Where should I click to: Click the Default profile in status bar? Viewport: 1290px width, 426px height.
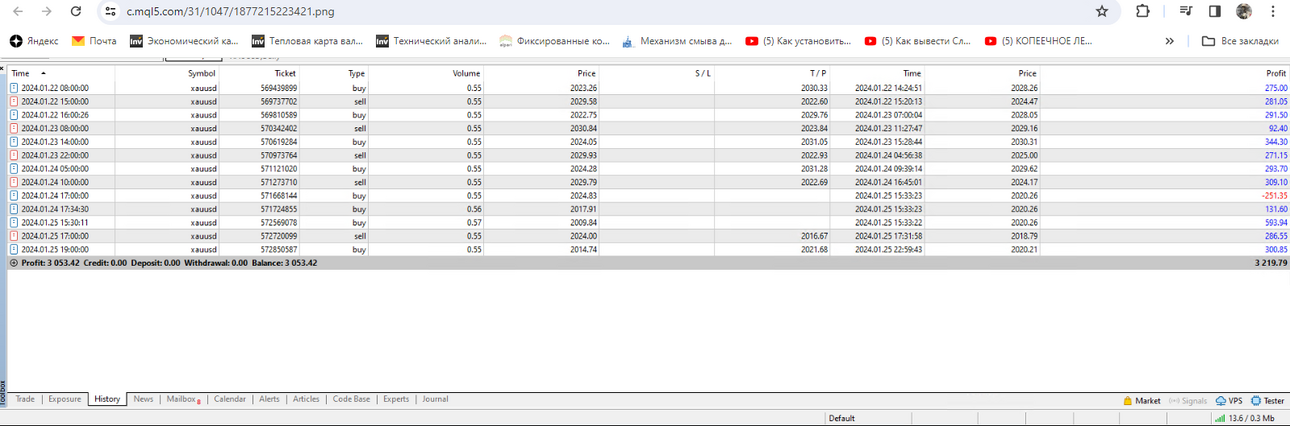tap(842, 418)
